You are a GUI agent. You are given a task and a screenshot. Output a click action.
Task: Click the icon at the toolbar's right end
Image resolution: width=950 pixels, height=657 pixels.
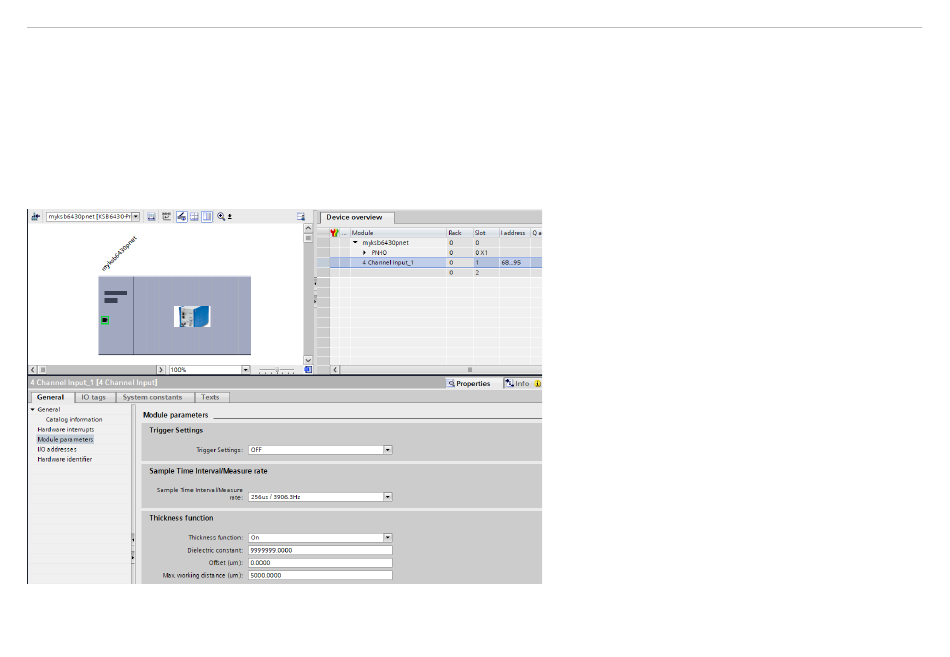pos(301,216)
